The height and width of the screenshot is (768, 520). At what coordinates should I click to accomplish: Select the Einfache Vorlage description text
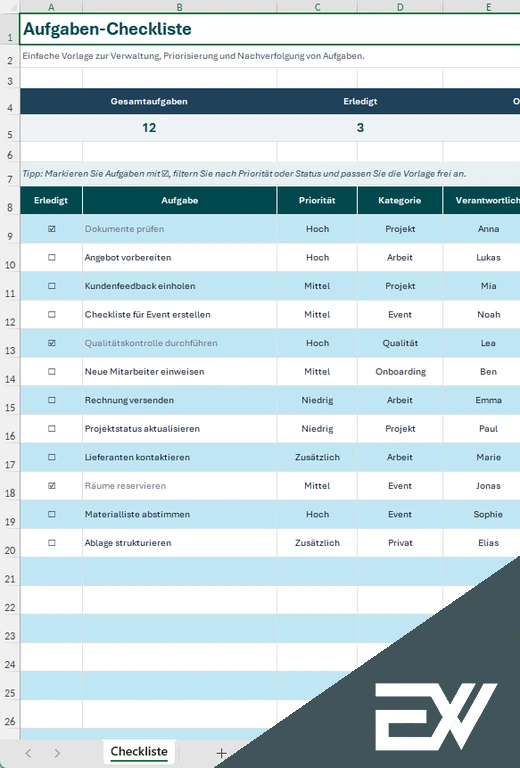coord(193,56)
